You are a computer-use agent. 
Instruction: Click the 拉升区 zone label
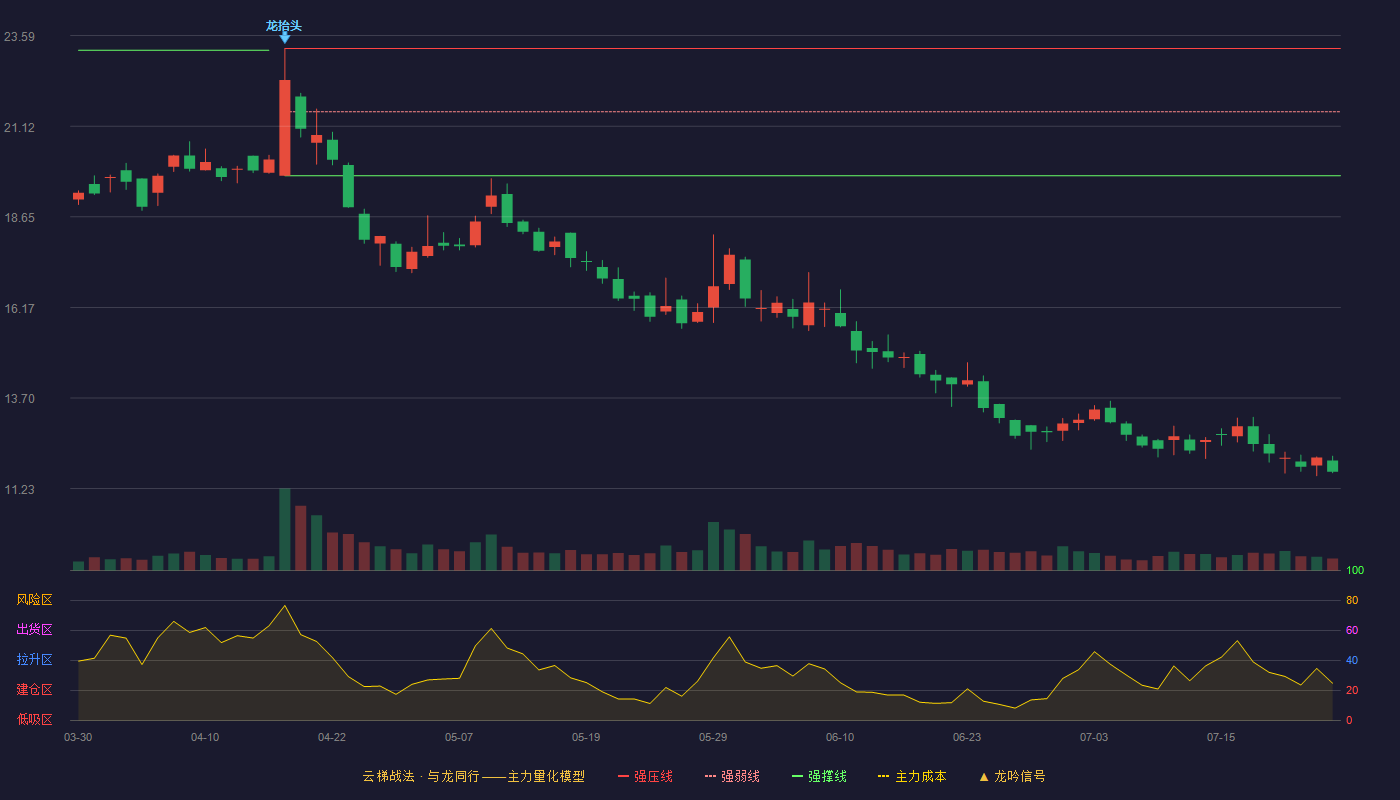coord(34,660)
